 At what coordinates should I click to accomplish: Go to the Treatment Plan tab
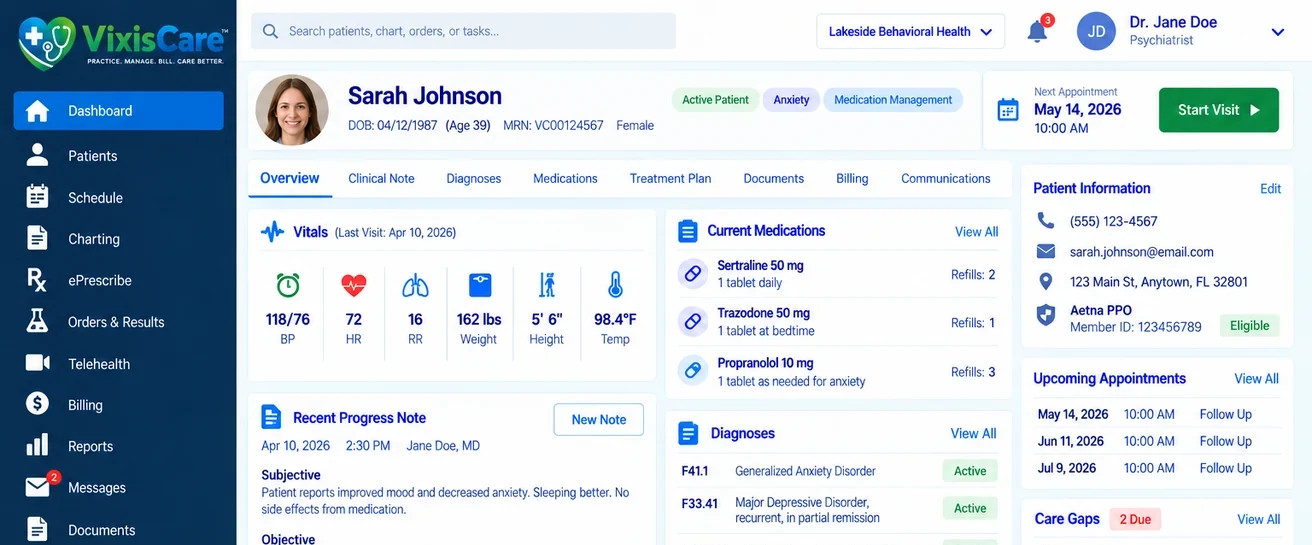(670, 178)
